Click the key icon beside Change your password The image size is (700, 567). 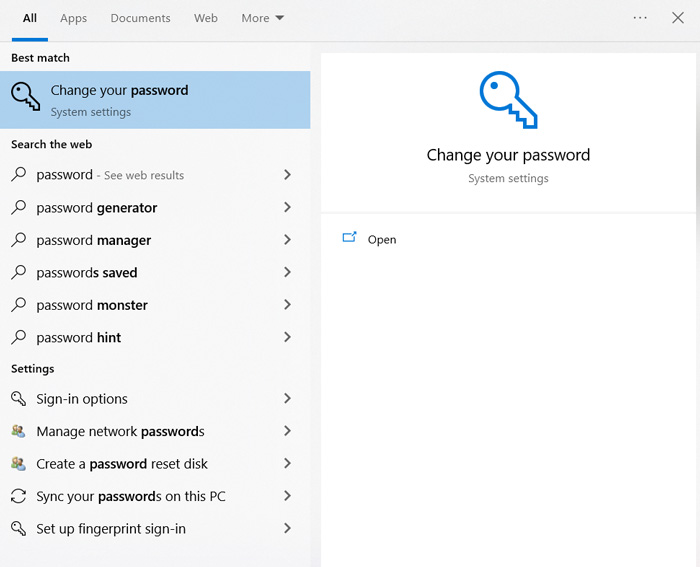click(25, 96)
